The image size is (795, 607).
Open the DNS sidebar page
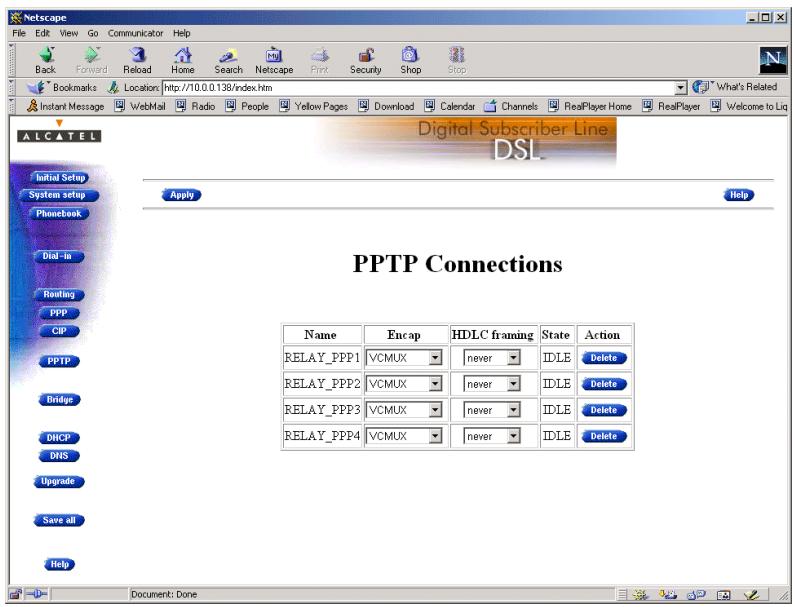[x=59, y=455]
